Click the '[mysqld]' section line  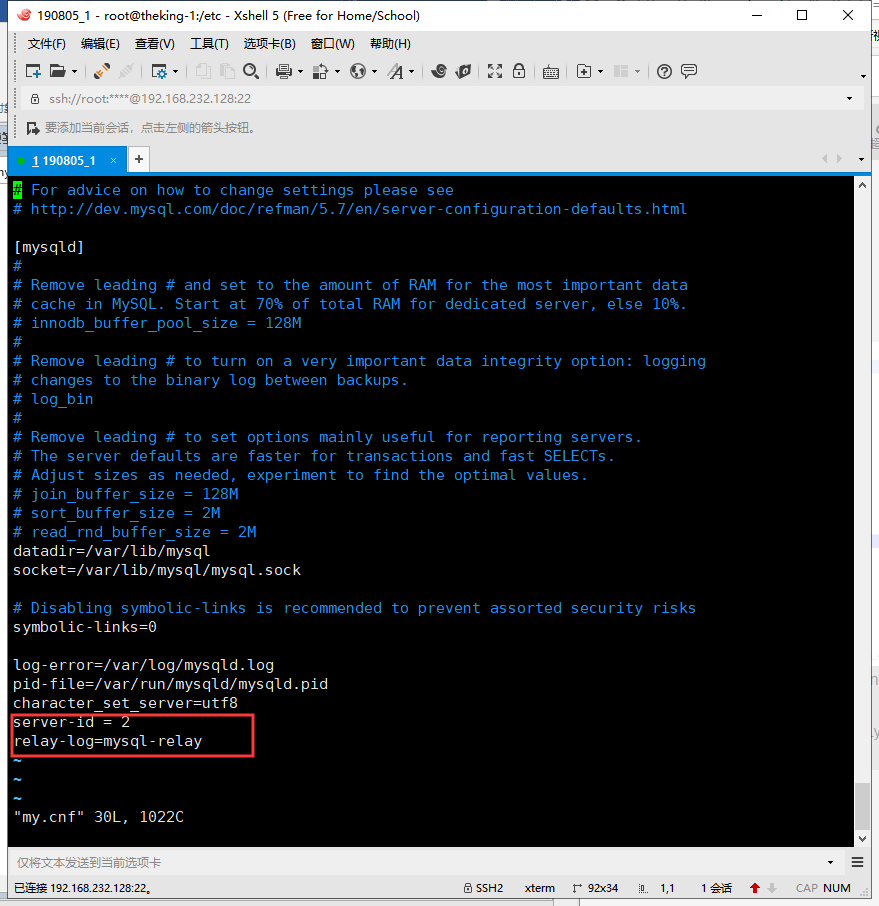click(x=49, y=247)
